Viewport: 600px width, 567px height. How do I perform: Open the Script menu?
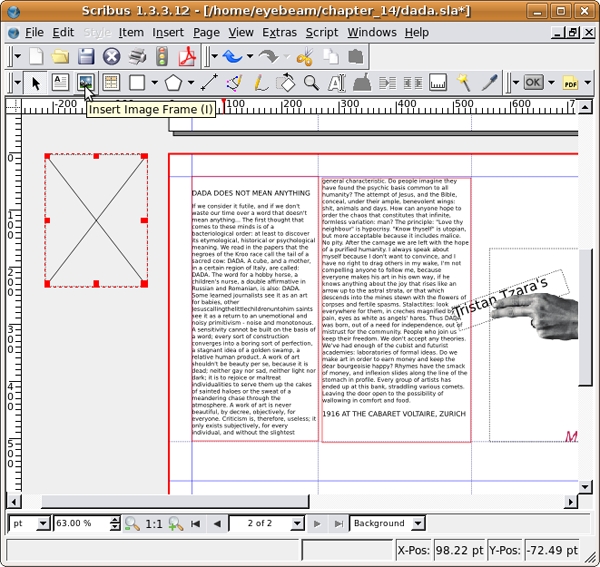click(x=321, y=32)
